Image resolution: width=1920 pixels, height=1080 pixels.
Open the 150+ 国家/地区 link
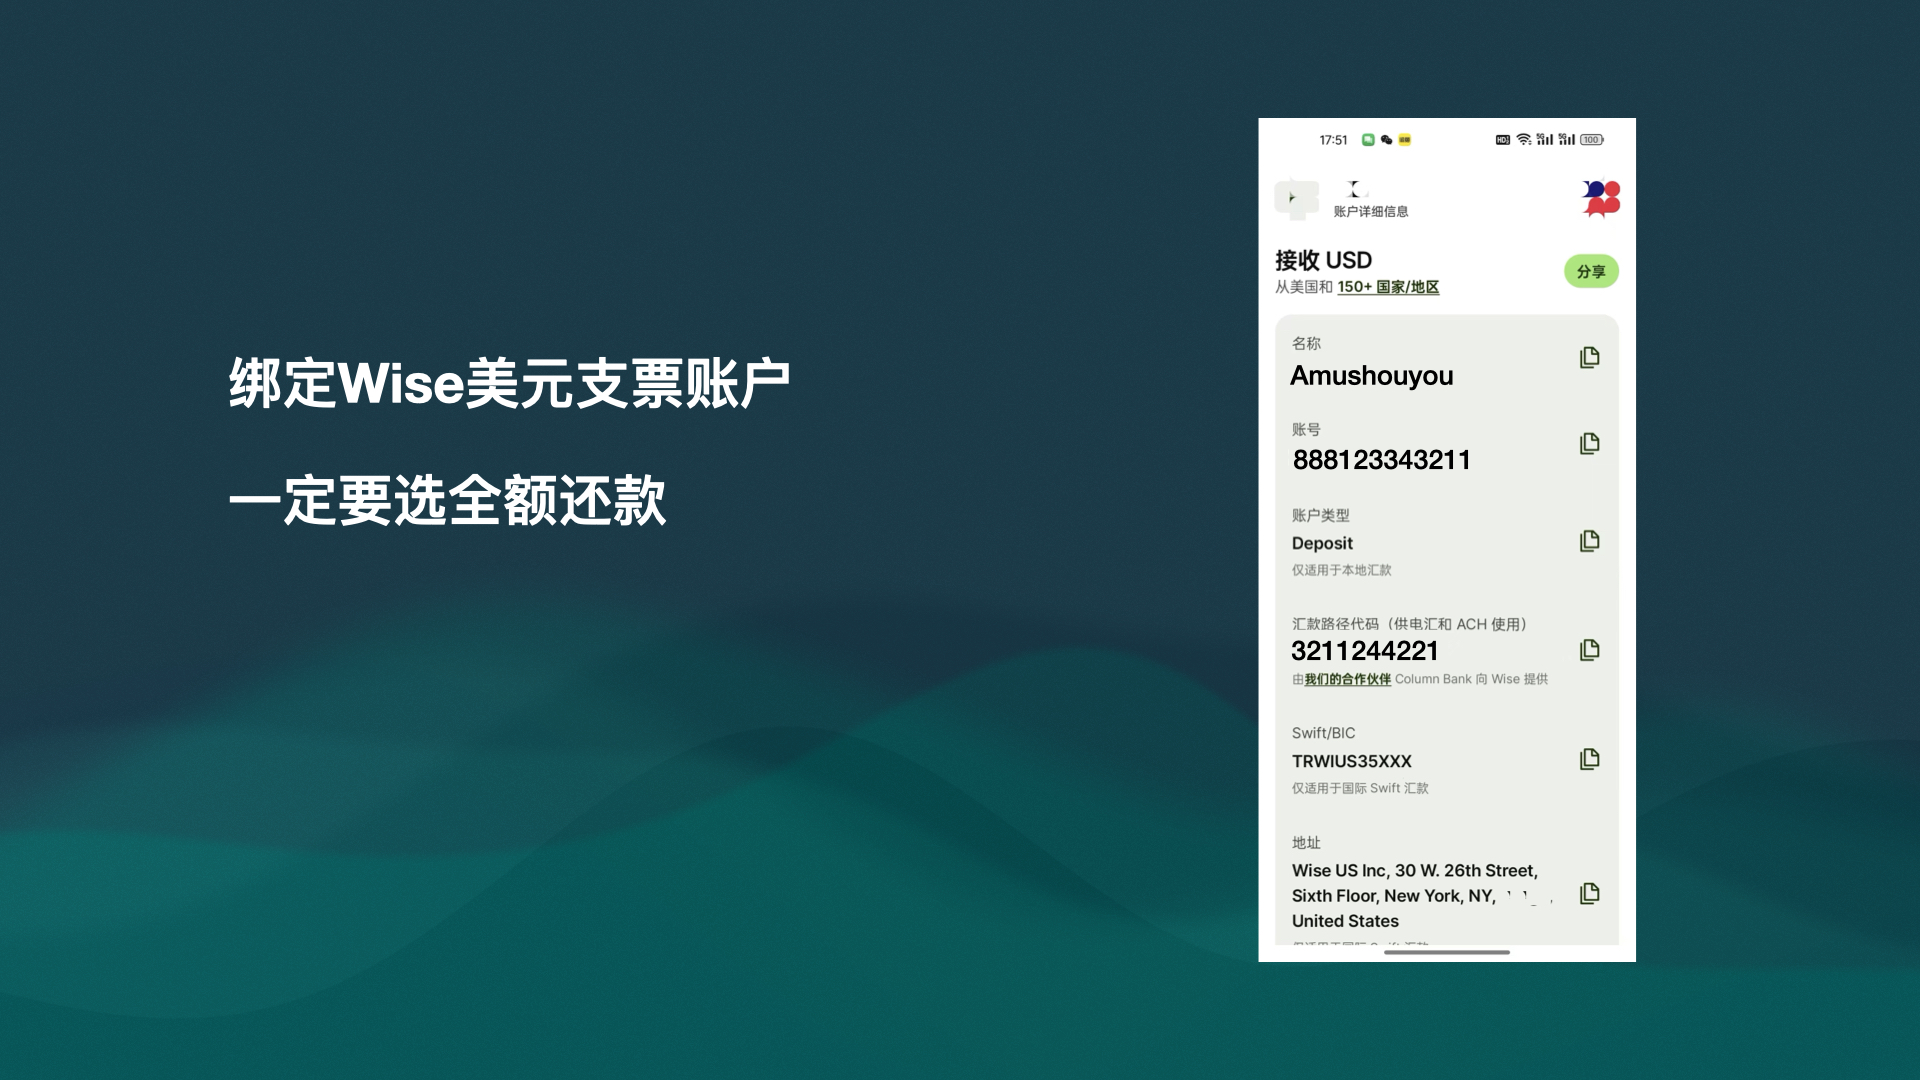pos(1388,287)
